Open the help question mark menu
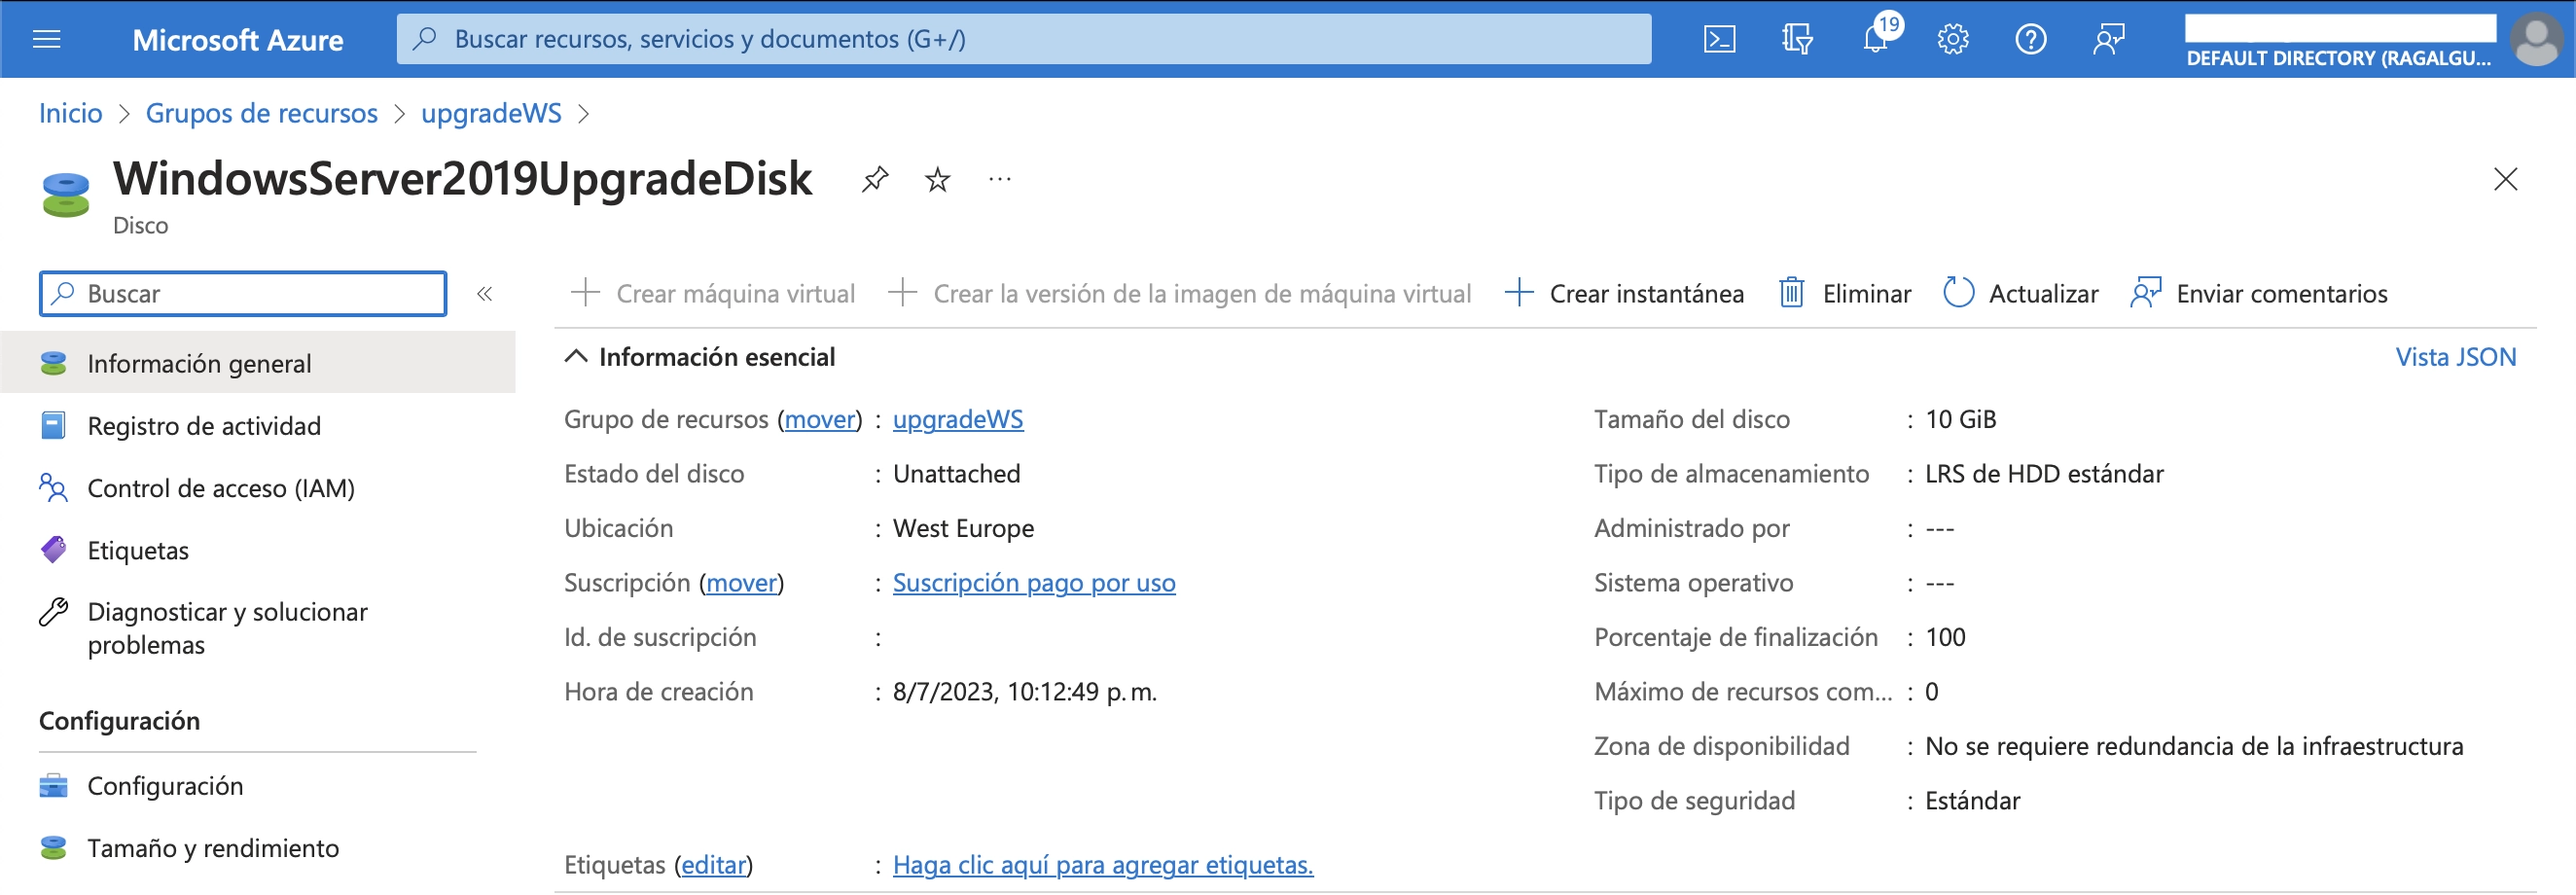The width and height of the screenshot is (2576, 895). coord(2031,40)
